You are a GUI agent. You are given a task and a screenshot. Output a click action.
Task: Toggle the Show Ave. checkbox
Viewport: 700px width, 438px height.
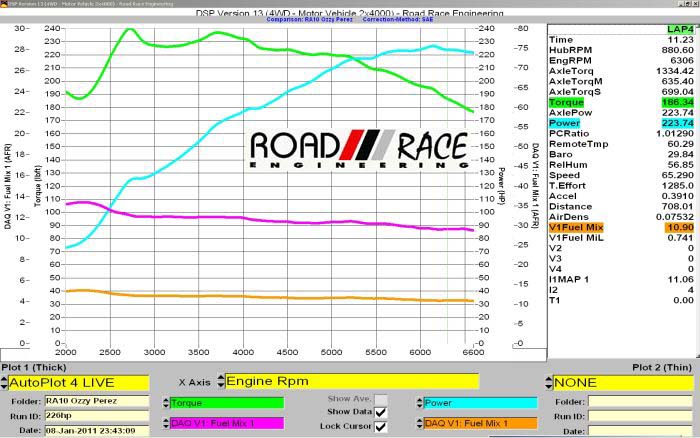pyautogui.click(x=380, y=400)
